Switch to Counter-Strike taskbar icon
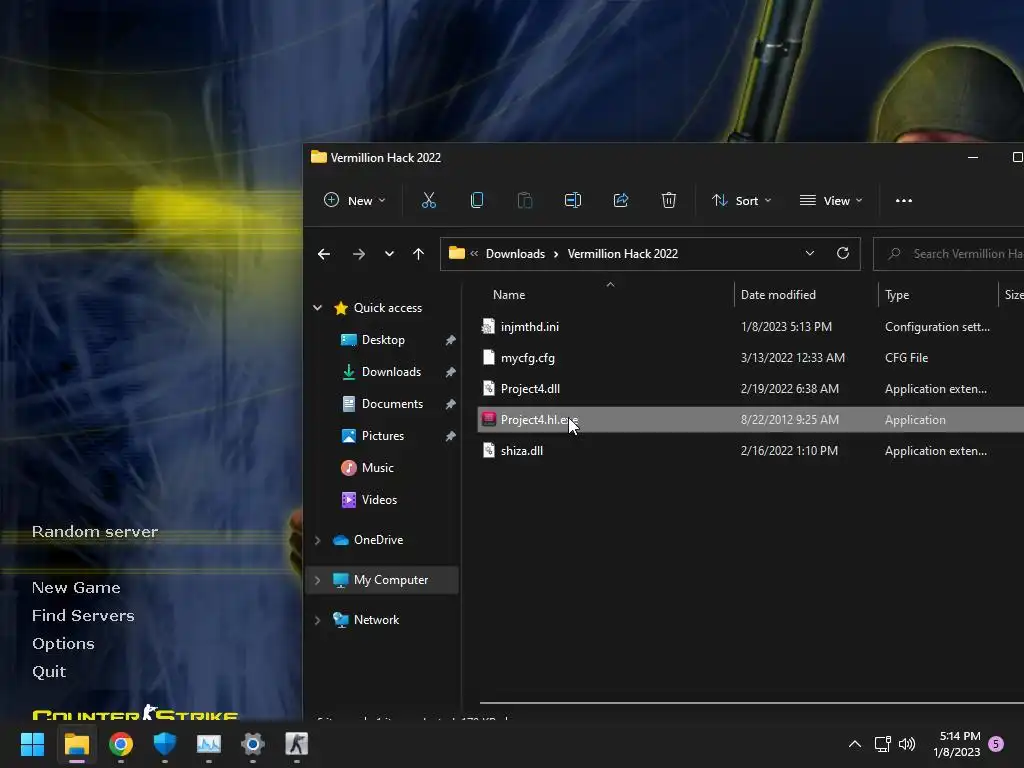This screenshot has width=1024, height=768. point(296,744)
